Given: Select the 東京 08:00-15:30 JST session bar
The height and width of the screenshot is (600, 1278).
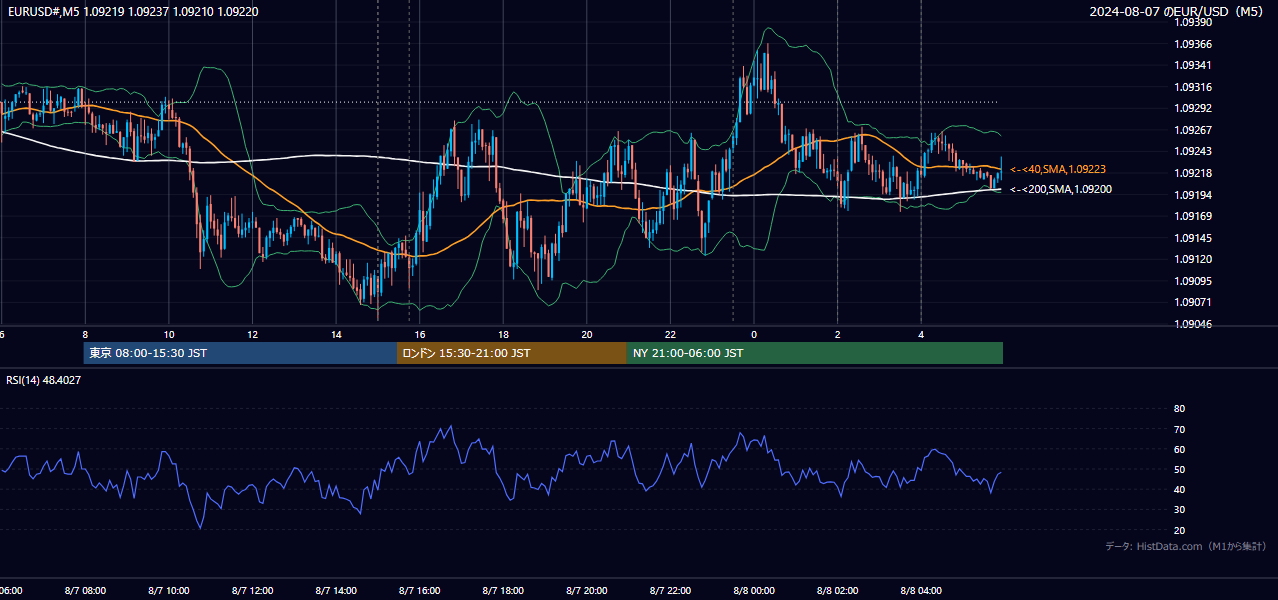Looking at the screenshot, I should pyautogui.click(x=240, y=353).
